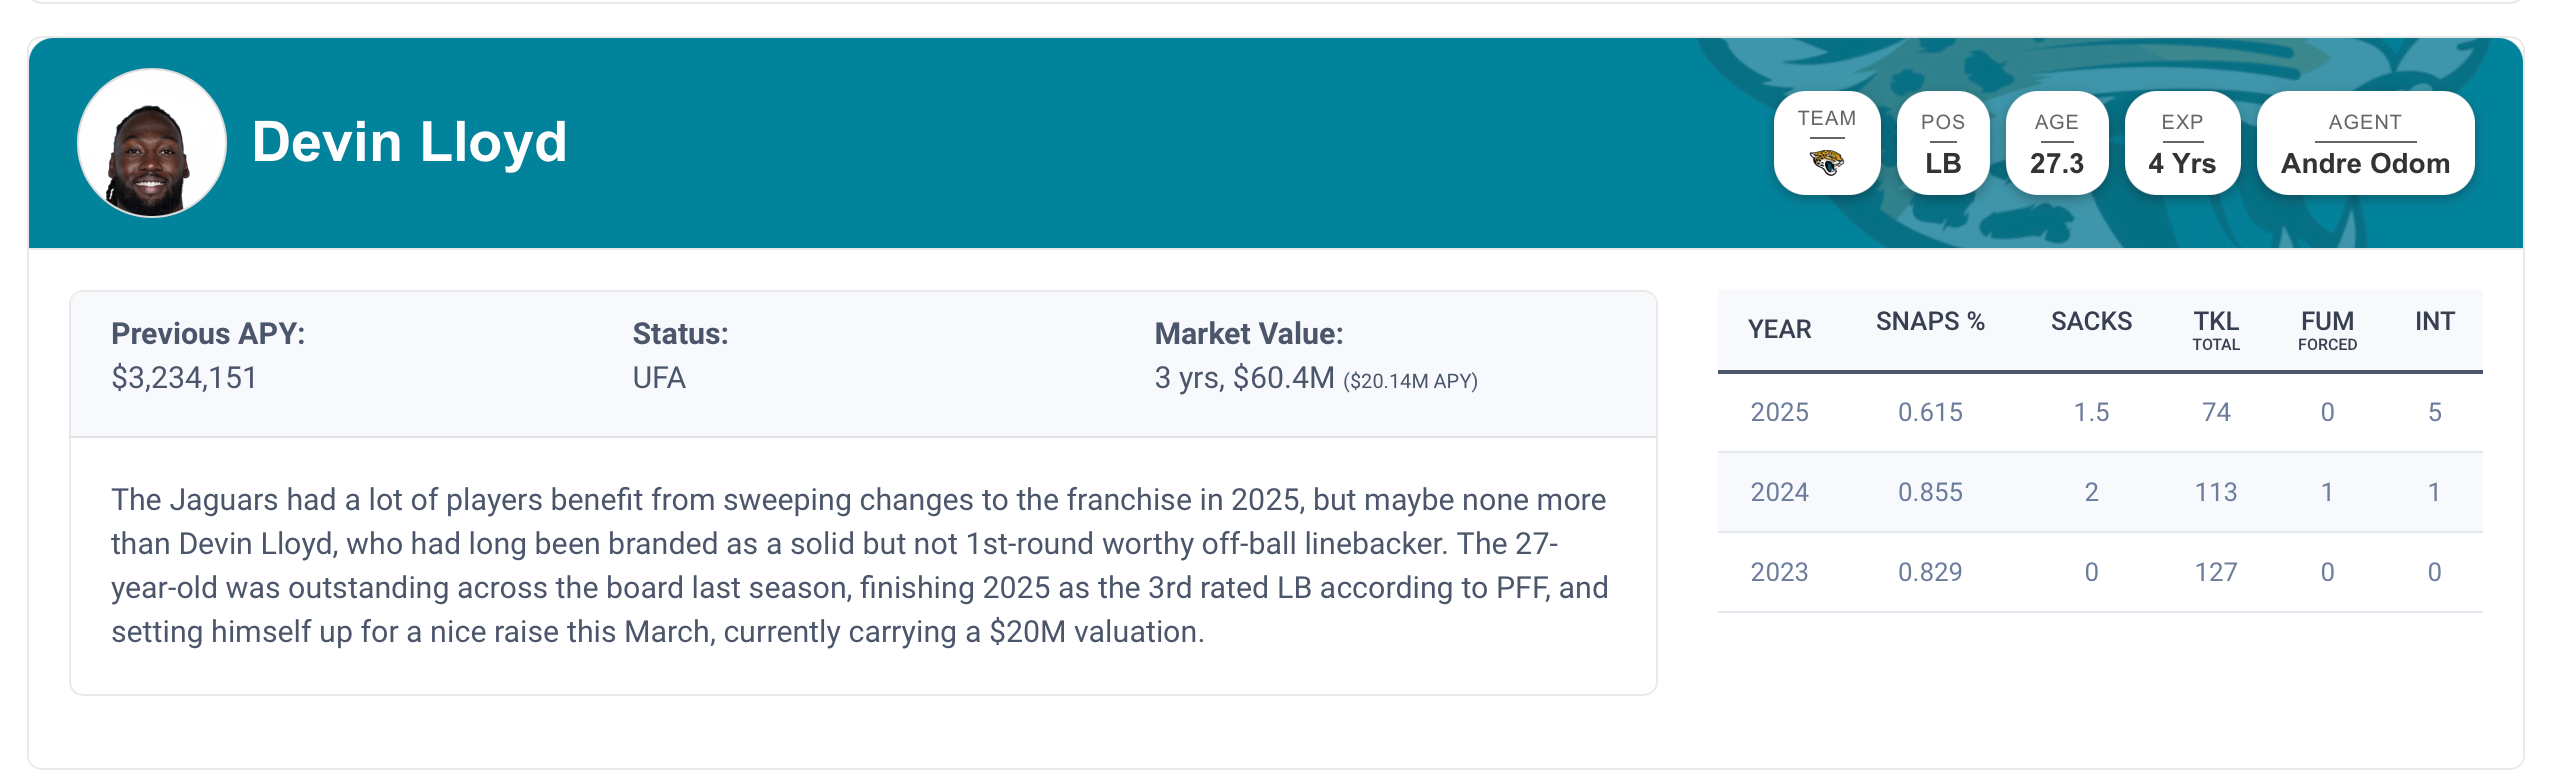Image resolution: width=2554 pixels, height=782 pixels.
Task: Click Devin Lloyd's headshot photo
Action: click(x=152, y=143)
